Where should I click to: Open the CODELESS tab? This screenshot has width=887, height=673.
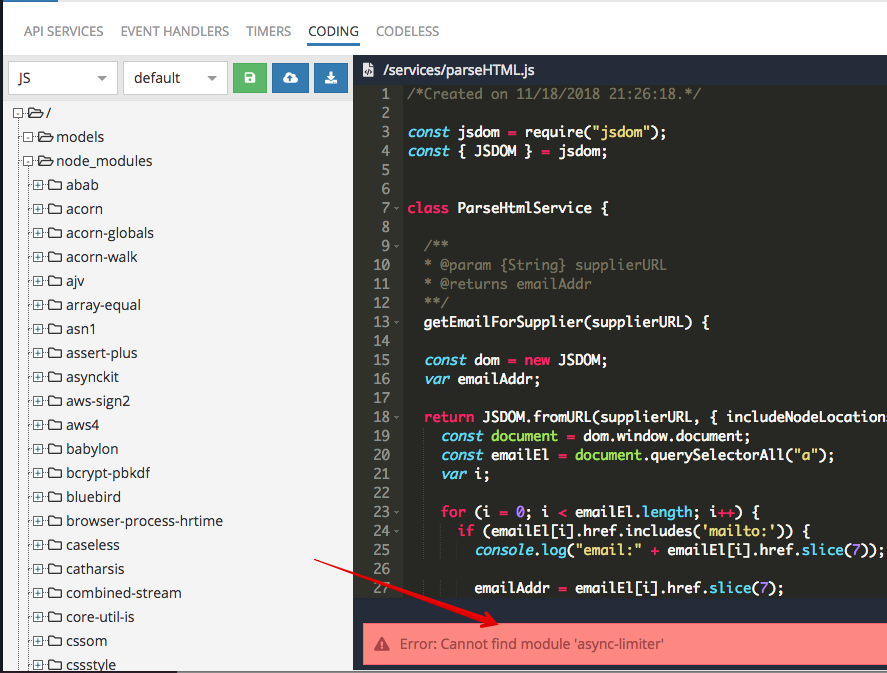407,31
